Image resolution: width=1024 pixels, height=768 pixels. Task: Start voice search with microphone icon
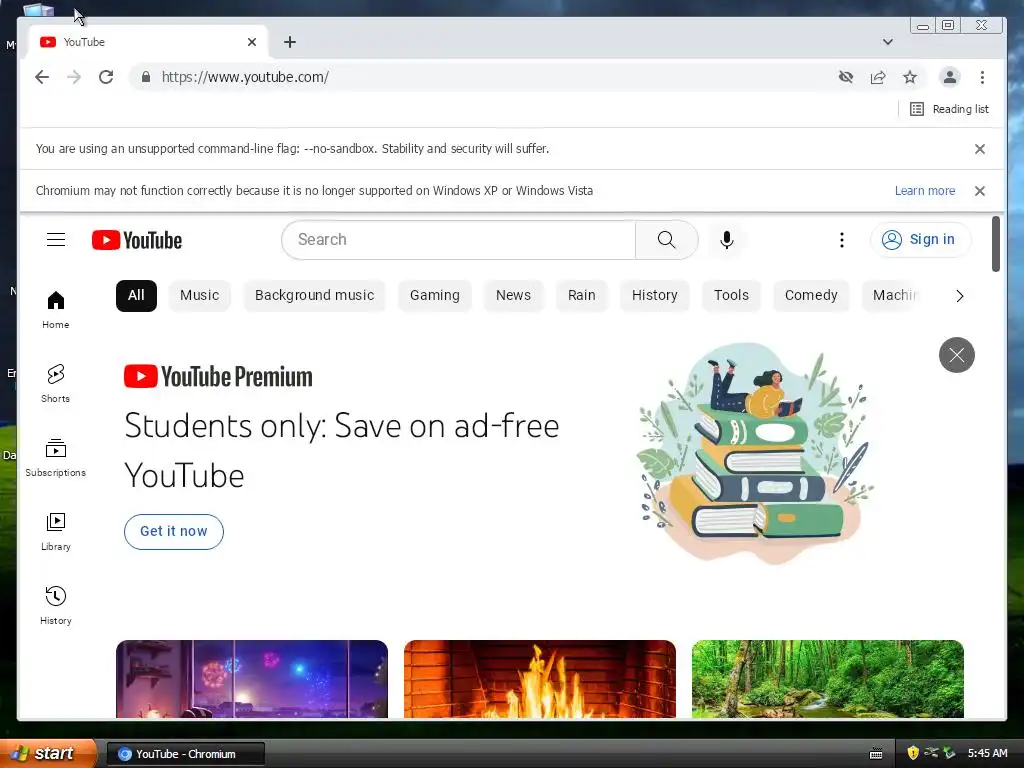(x=727, y=240)
